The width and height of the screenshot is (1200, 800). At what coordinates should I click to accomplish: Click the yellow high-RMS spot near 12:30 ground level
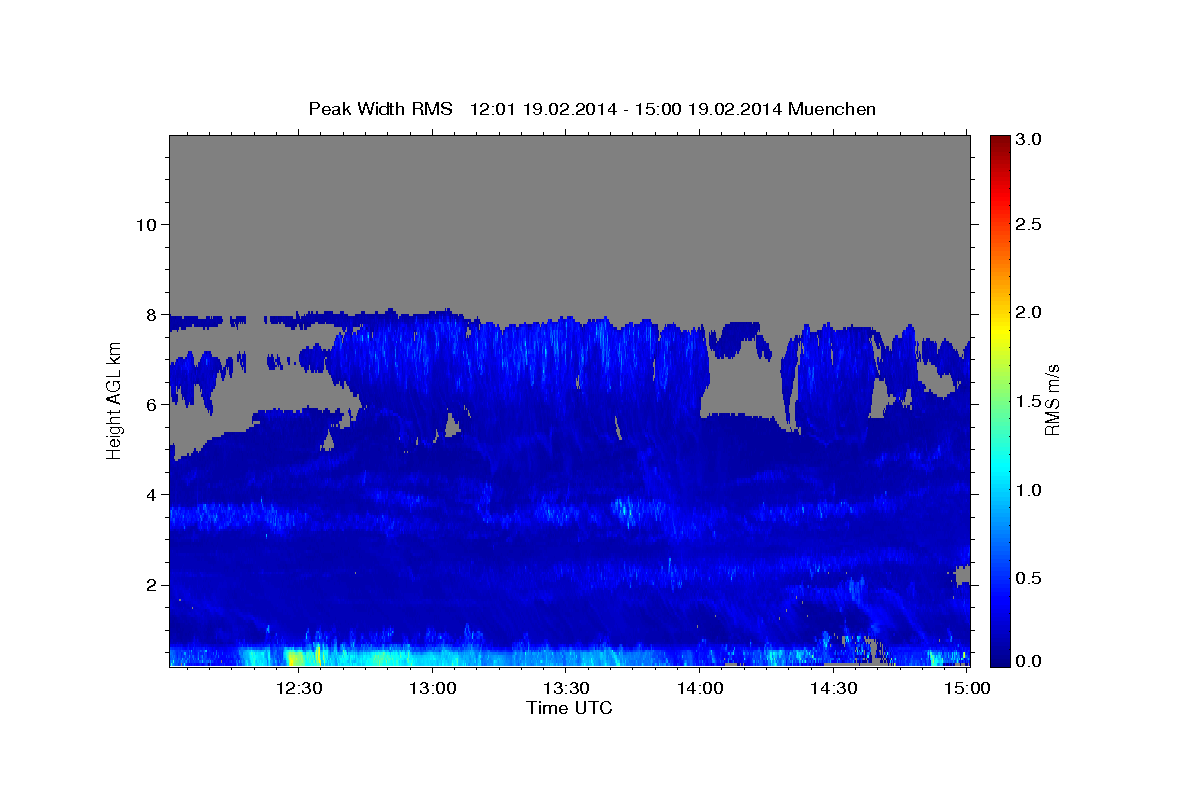[x=296, y=657]
